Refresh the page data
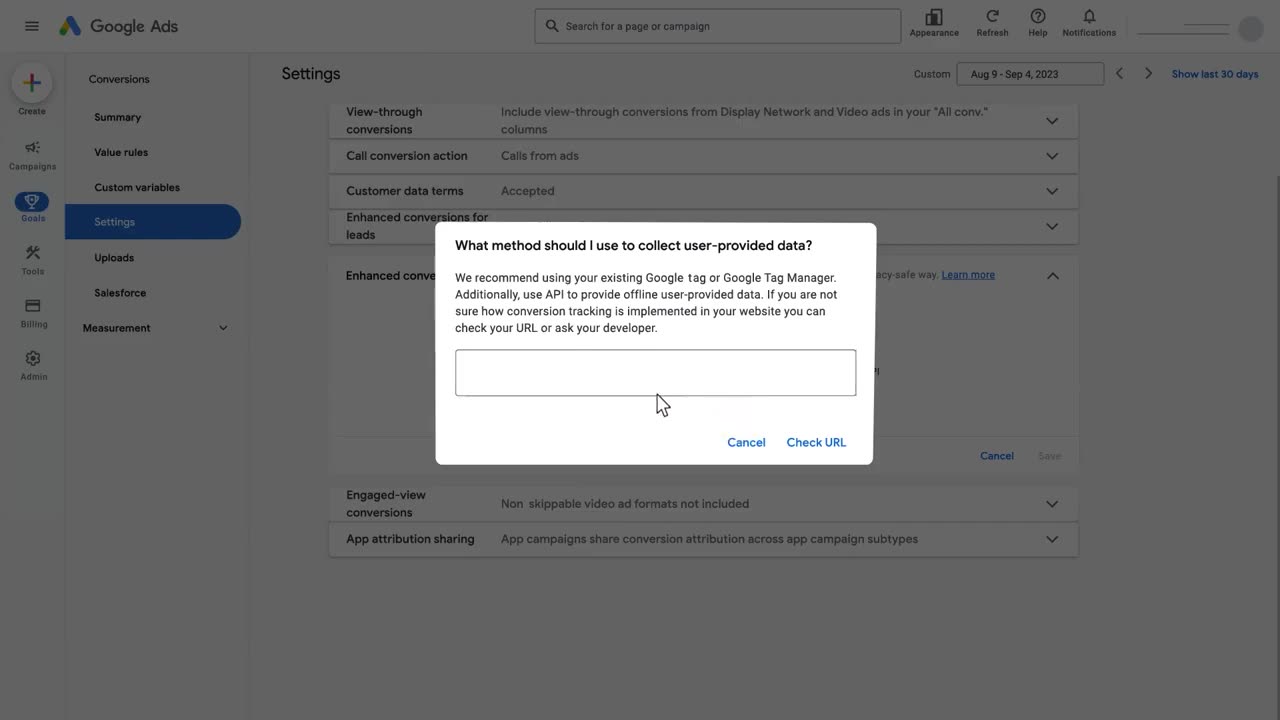Viewport: 1280px width, 720px height. (992, 23)
